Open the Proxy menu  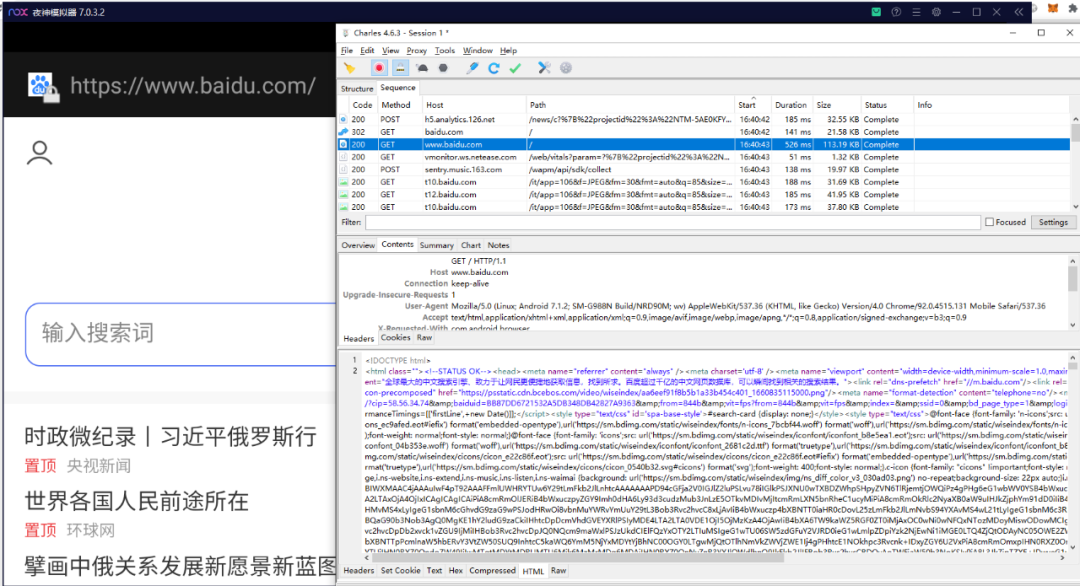[417, 50]
